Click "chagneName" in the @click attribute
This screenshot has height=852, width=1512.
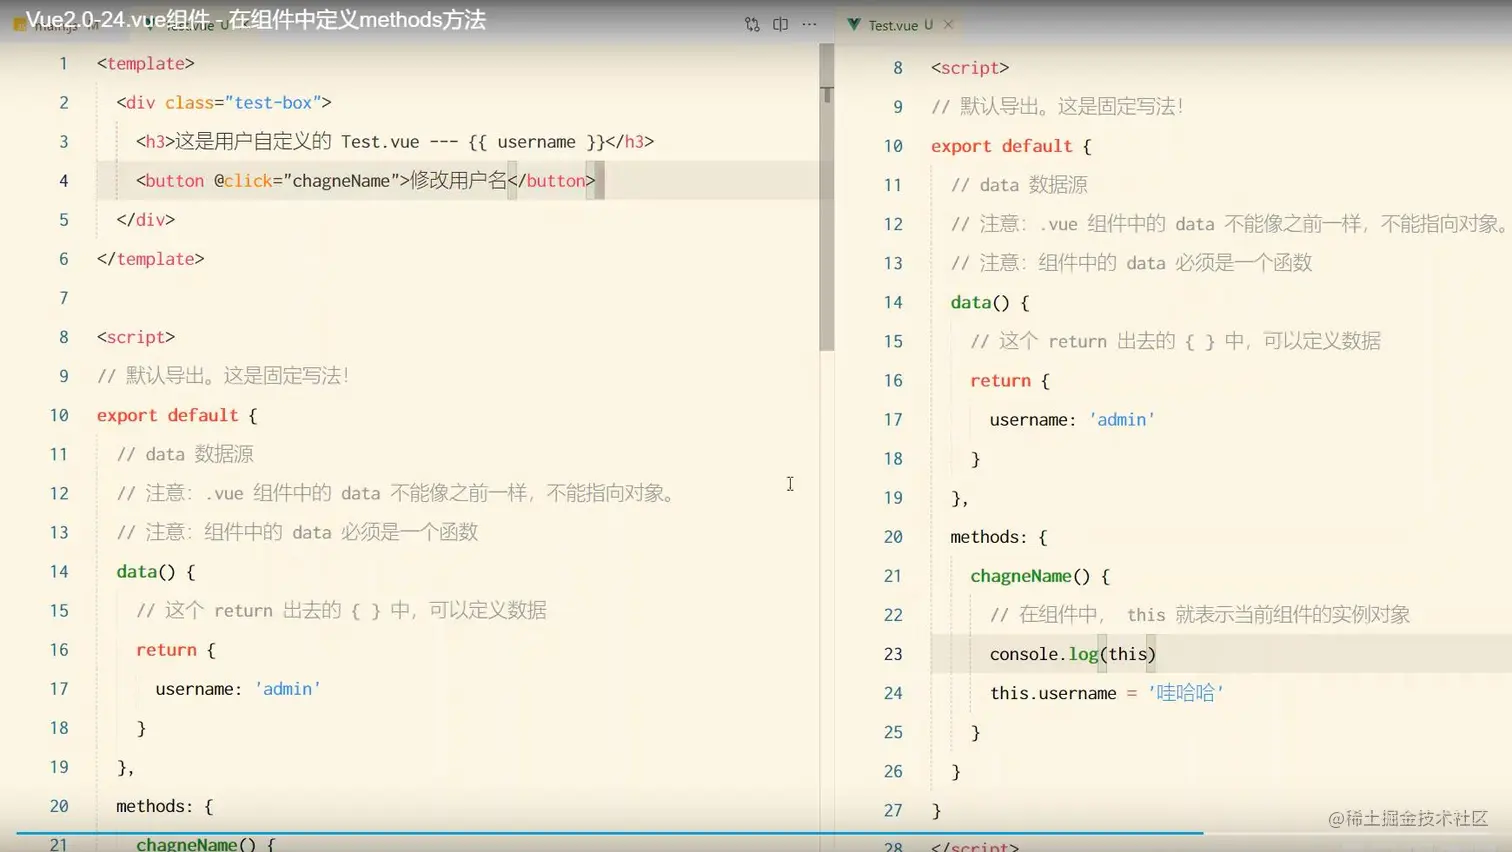(x=341, y=181)
